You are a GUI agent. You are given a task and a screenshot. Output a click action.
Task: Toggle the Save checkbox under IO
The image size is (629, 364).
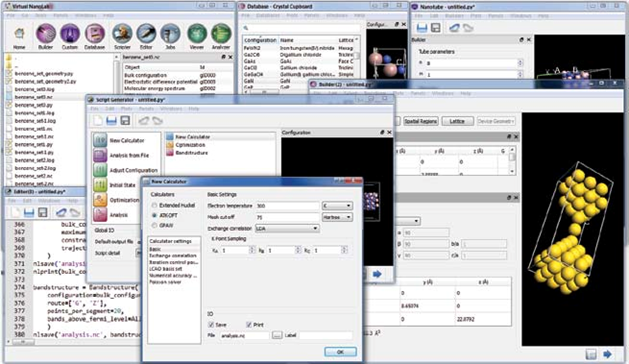(x=211, y=325)
